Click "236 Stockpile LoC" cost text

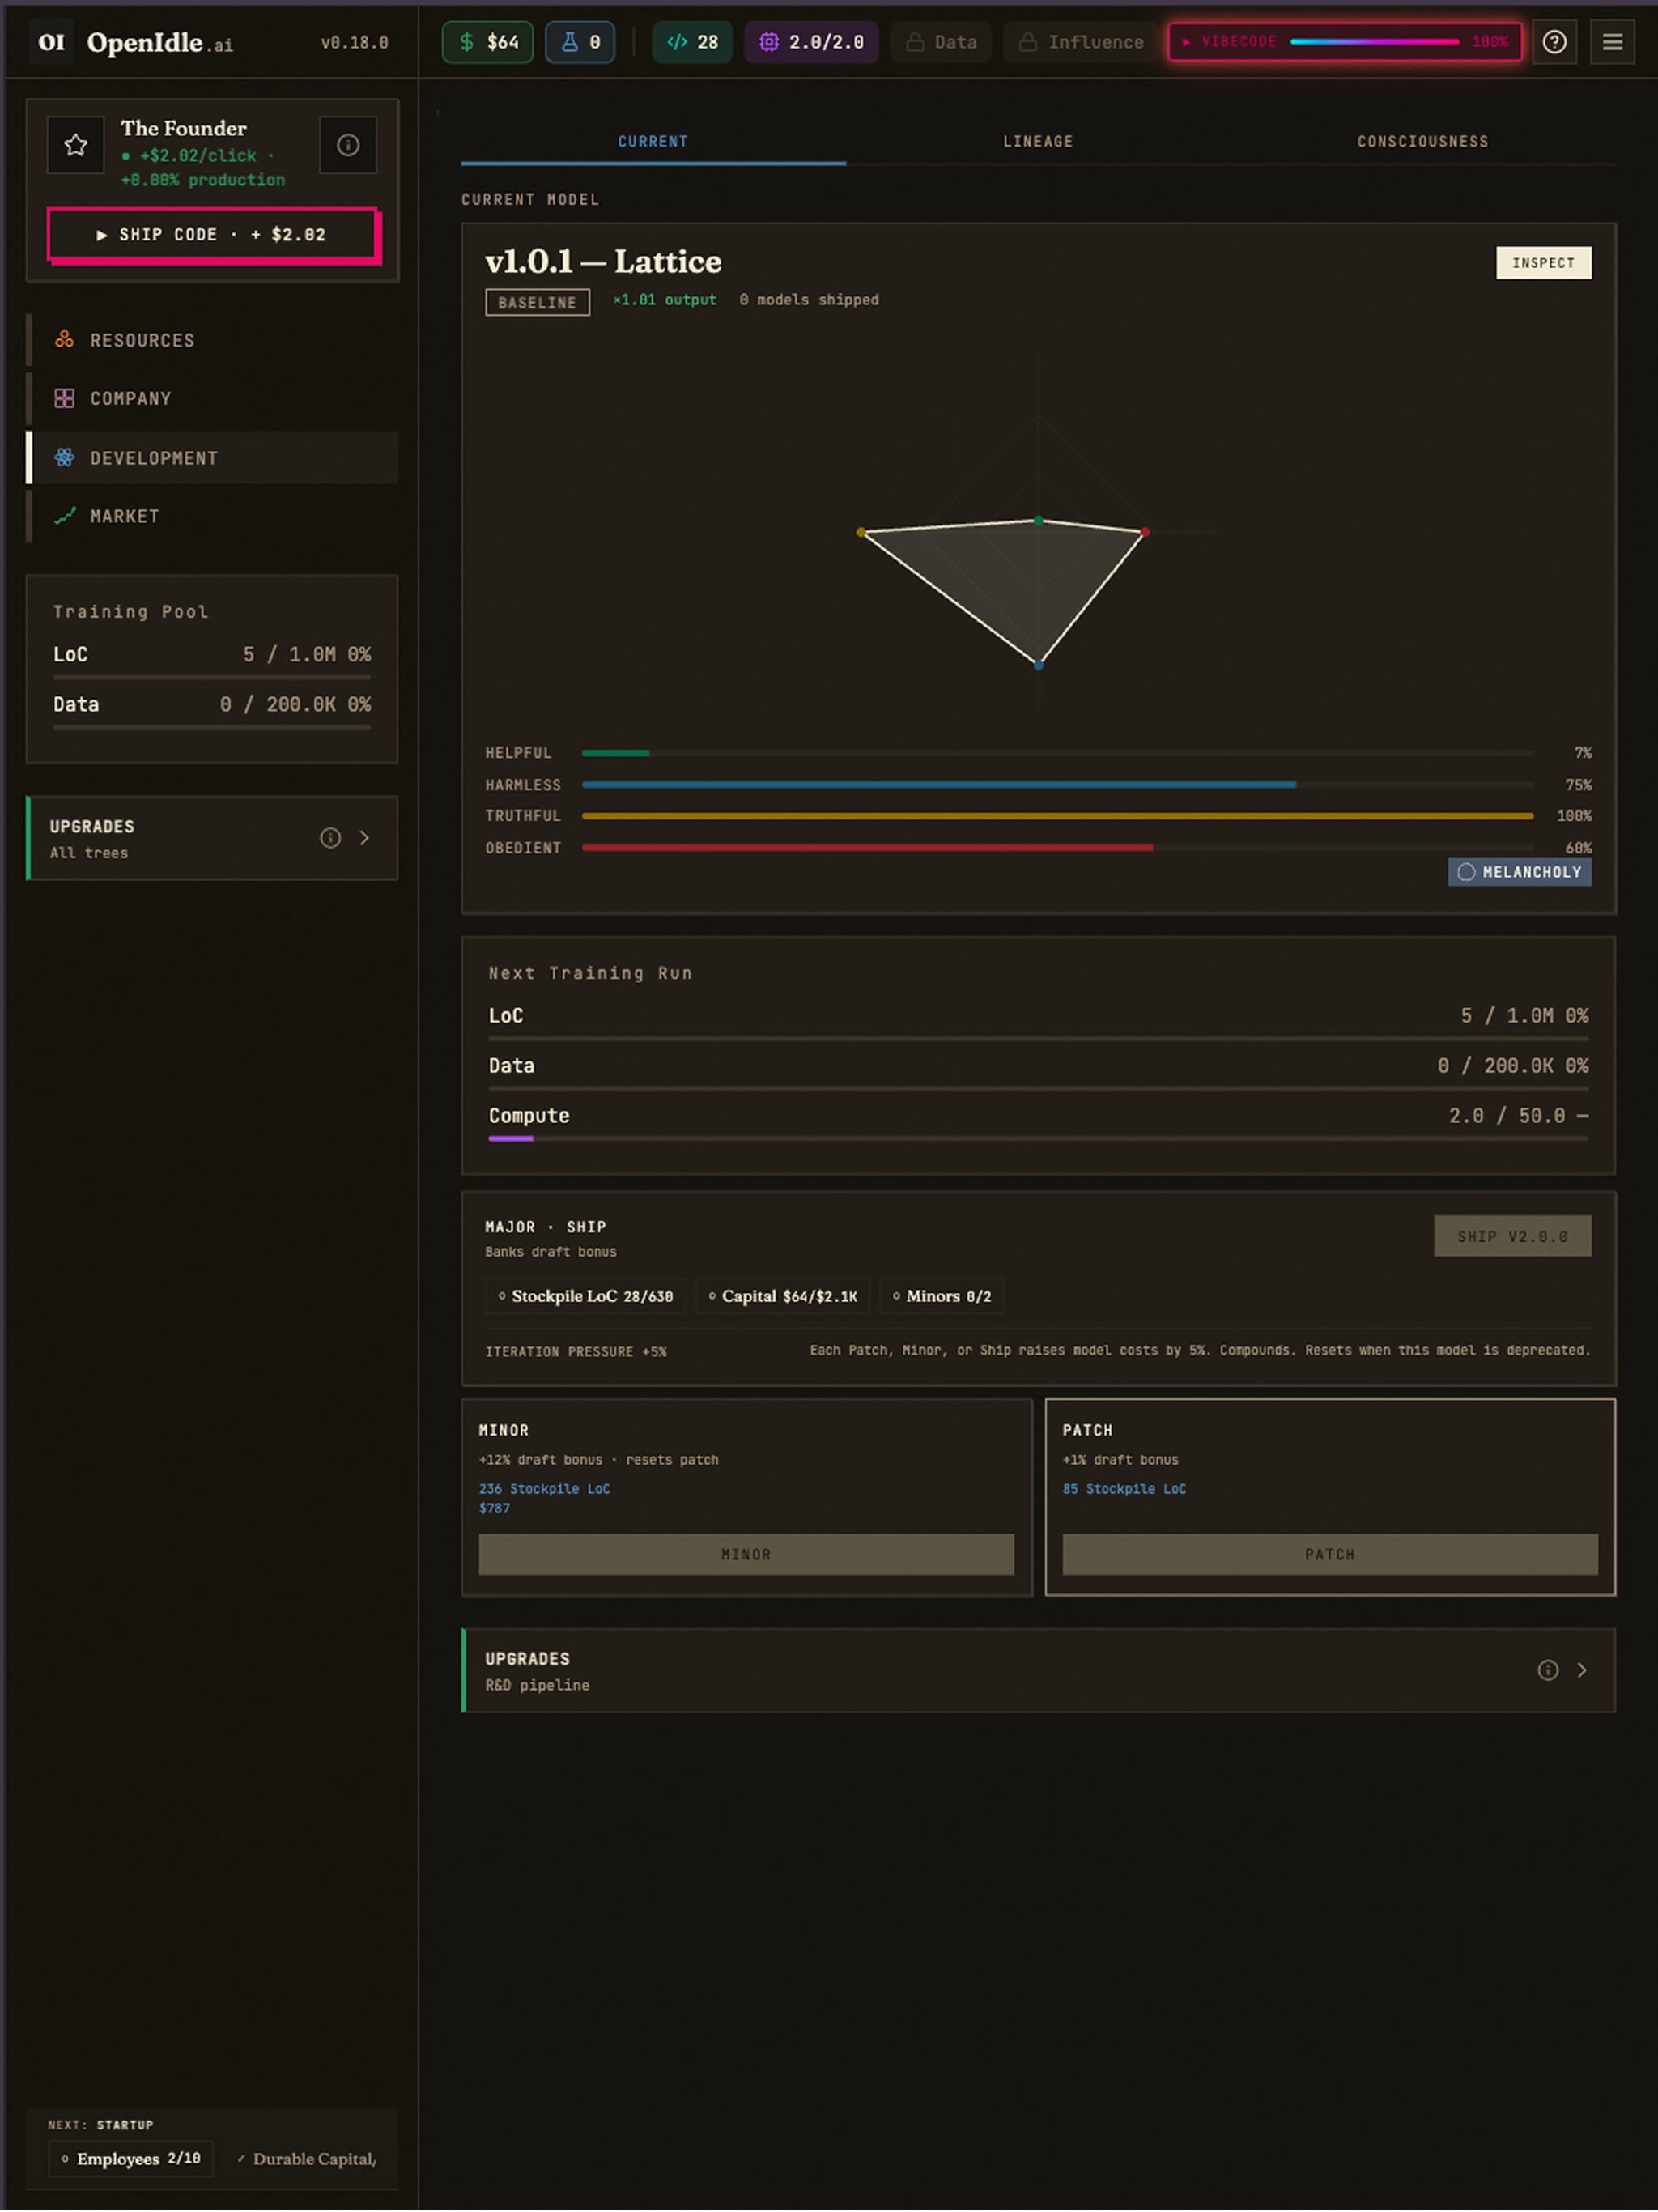coord(544,1489)
